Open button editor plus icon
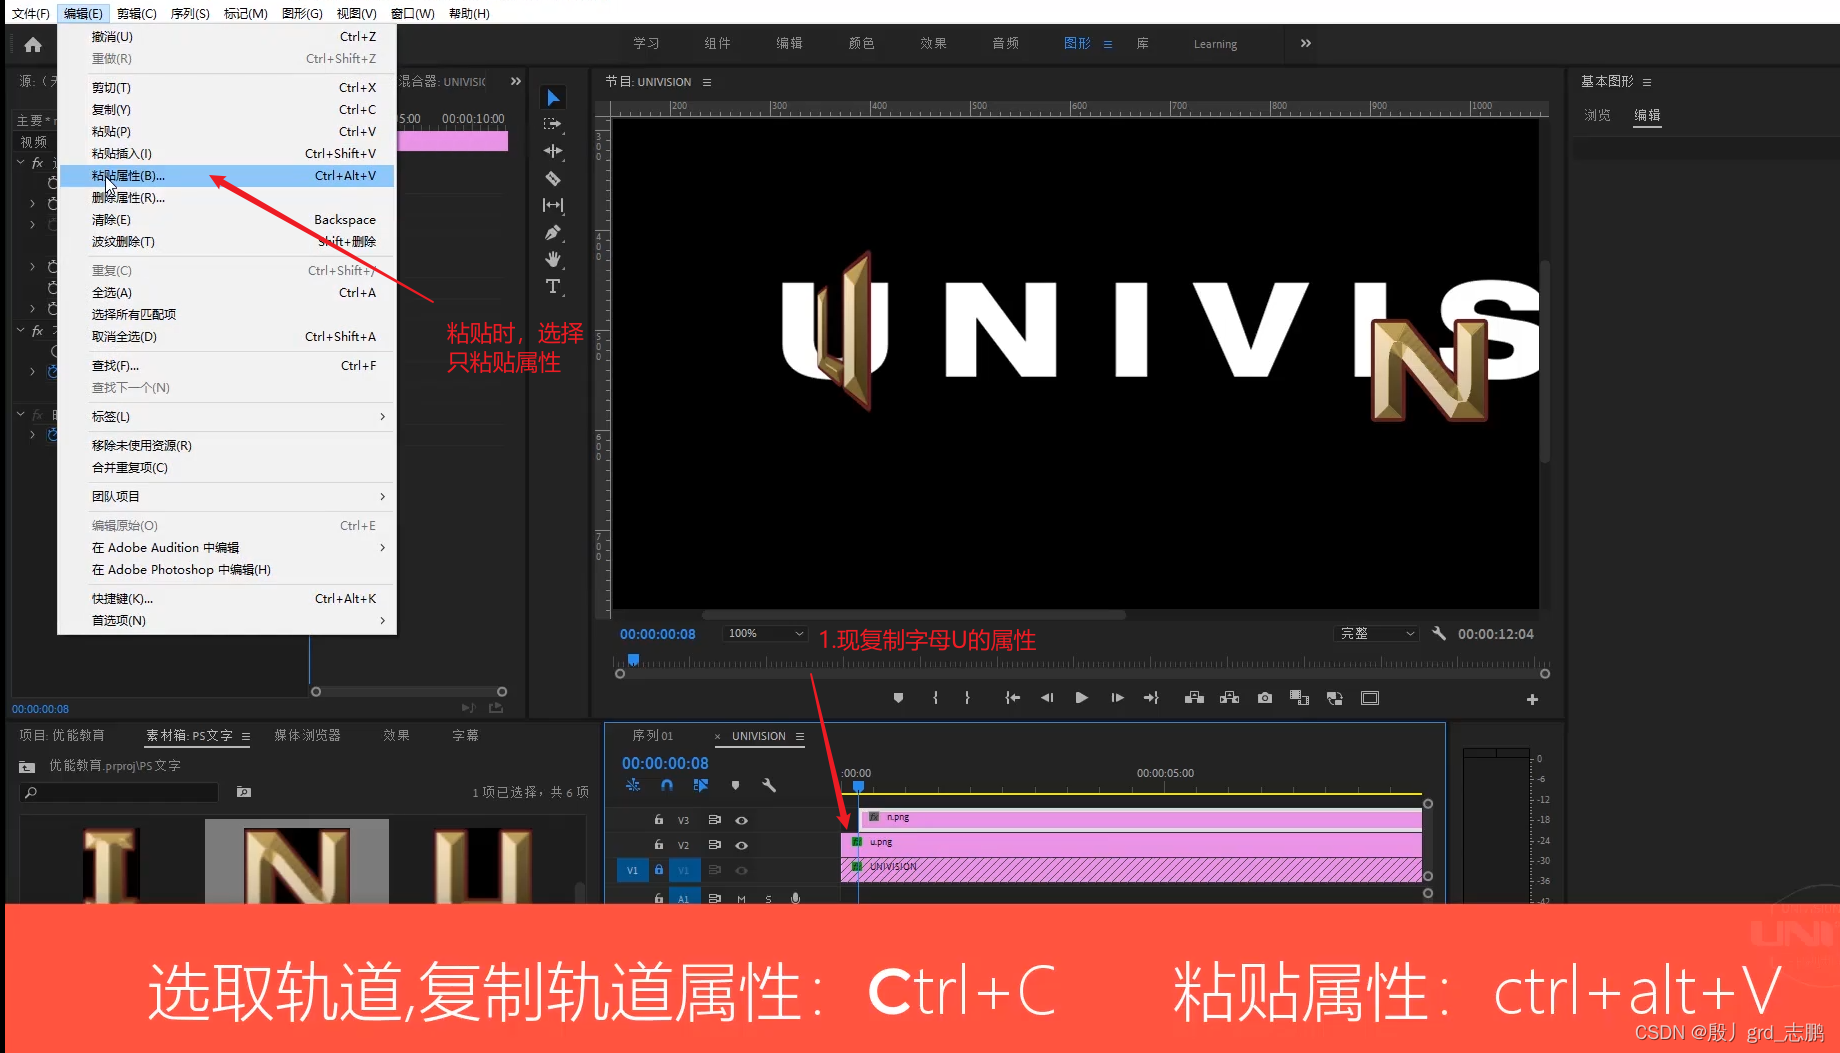 (1532, 699)
